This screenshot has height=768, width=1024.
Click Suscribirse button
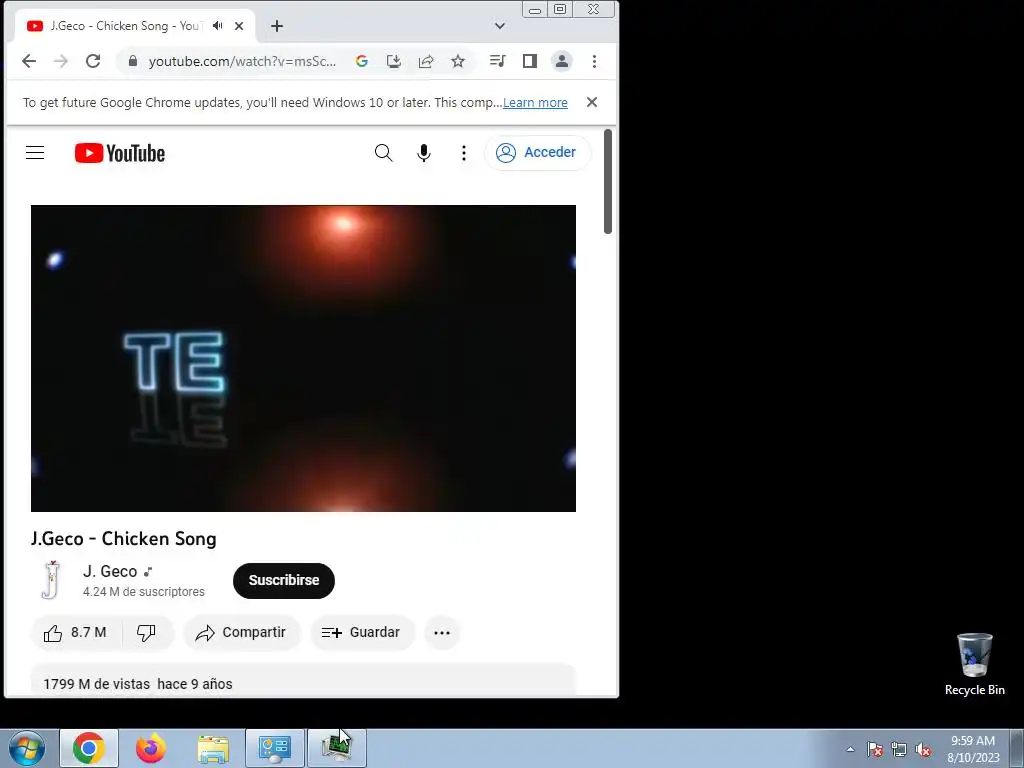tap(283, 580)
